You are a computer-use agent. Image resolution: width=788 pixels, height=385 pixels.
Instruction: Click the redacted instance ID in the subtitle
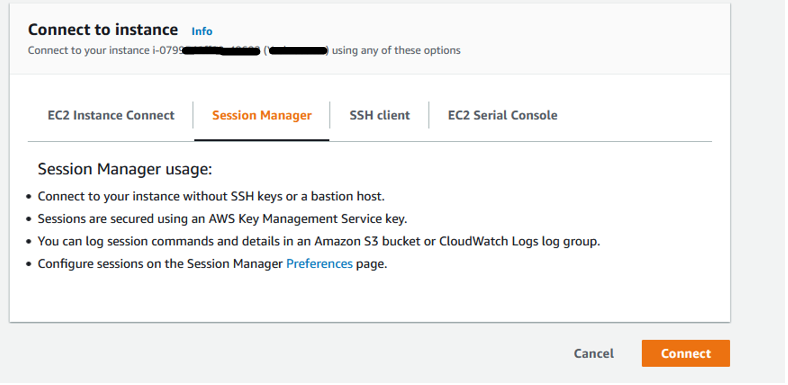(204, 50)
